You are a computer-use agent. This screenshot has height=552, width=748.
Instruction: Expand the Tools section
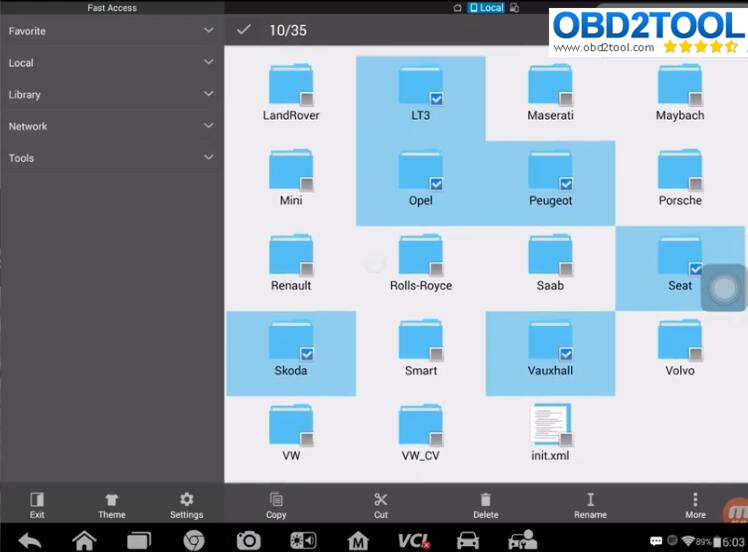(112, 158)
